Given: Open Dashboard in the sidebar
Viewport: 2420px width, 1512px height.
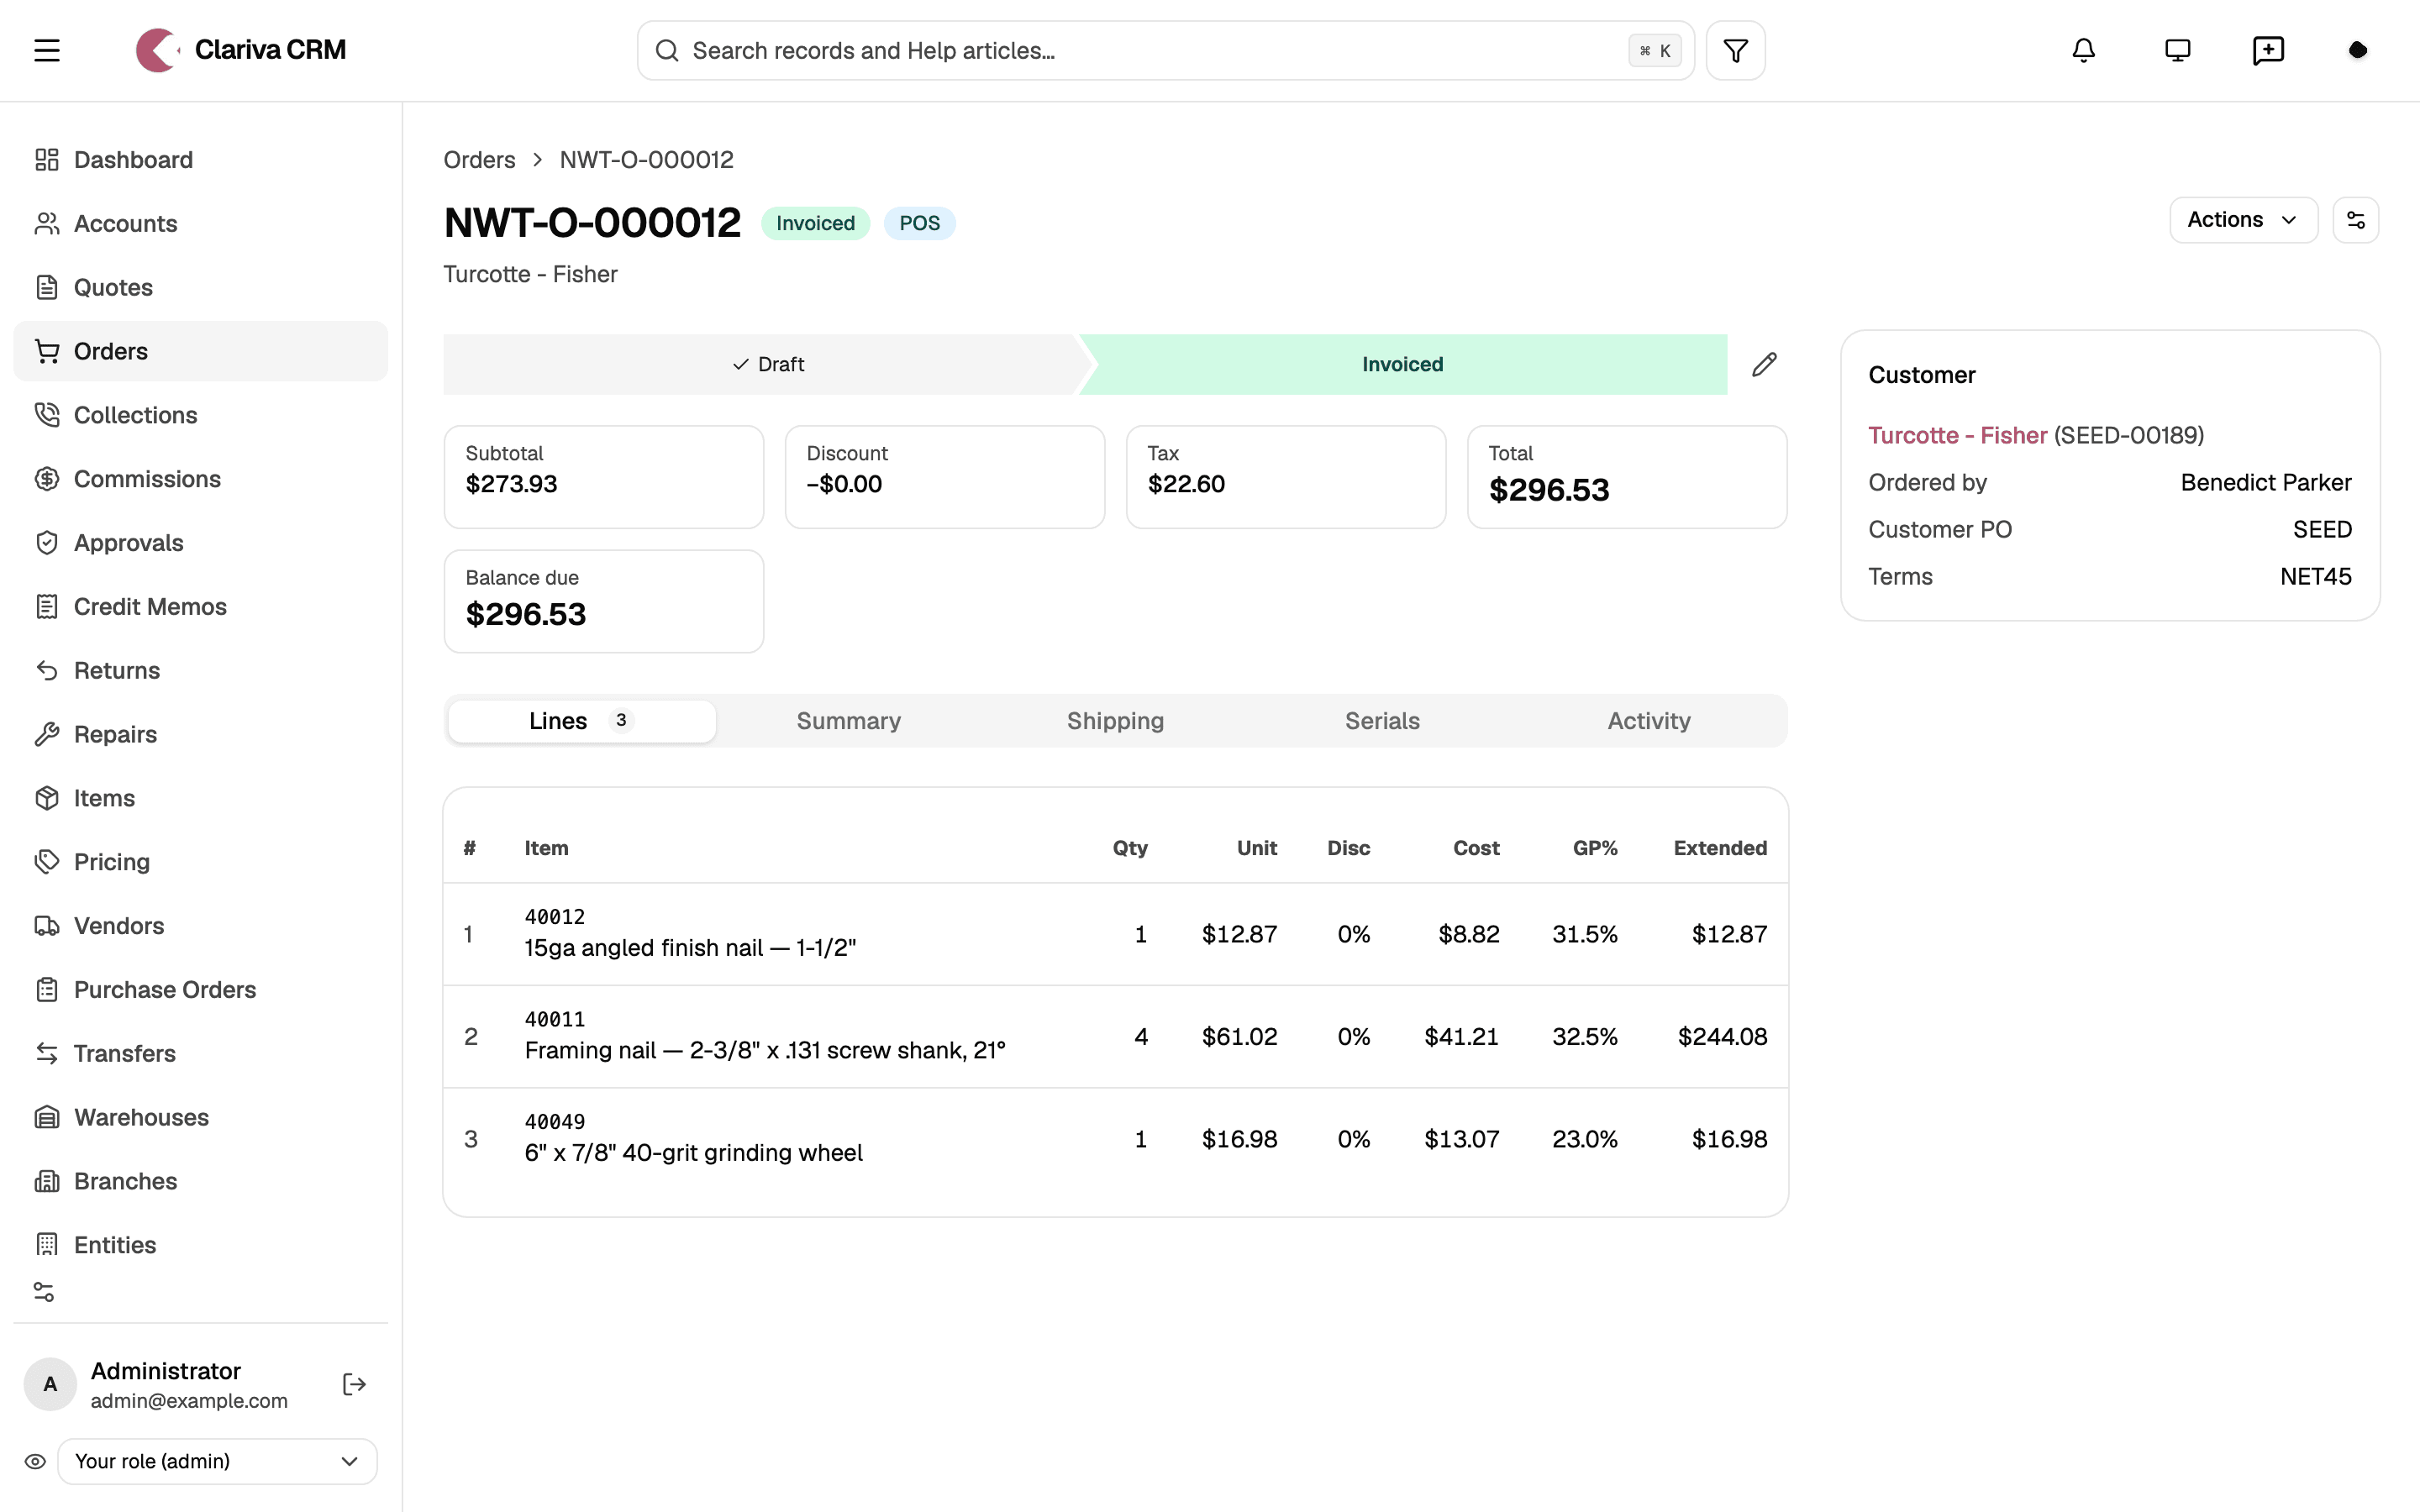Looking at the screenshot, I should click(200, 160).
